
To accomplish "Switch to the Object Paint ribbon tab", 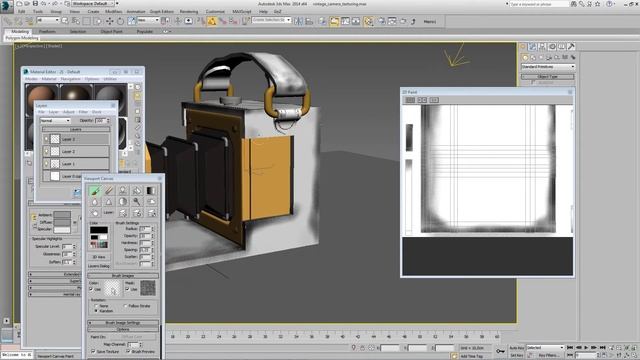I will point(111,31).
